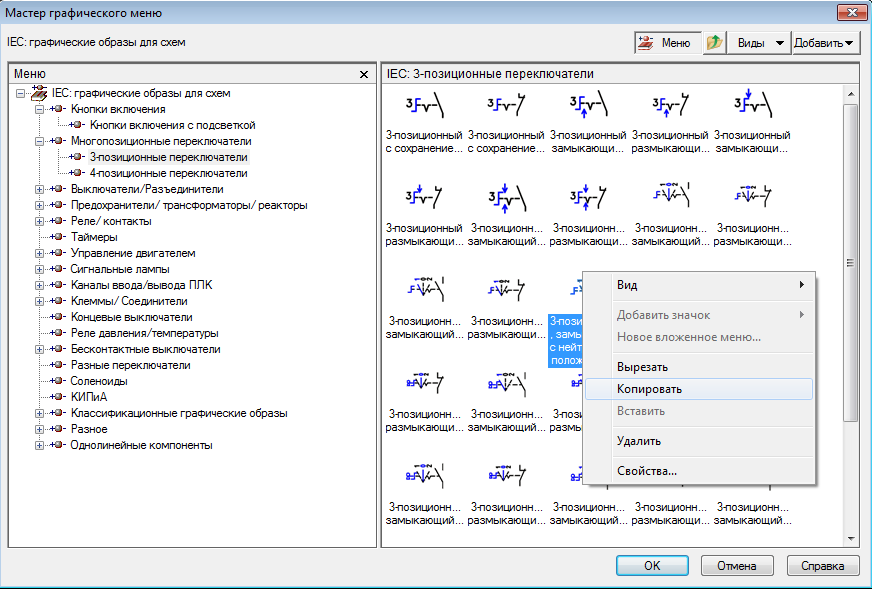
Task: Open the Добавить dropdown
Action: coord(825,43)
